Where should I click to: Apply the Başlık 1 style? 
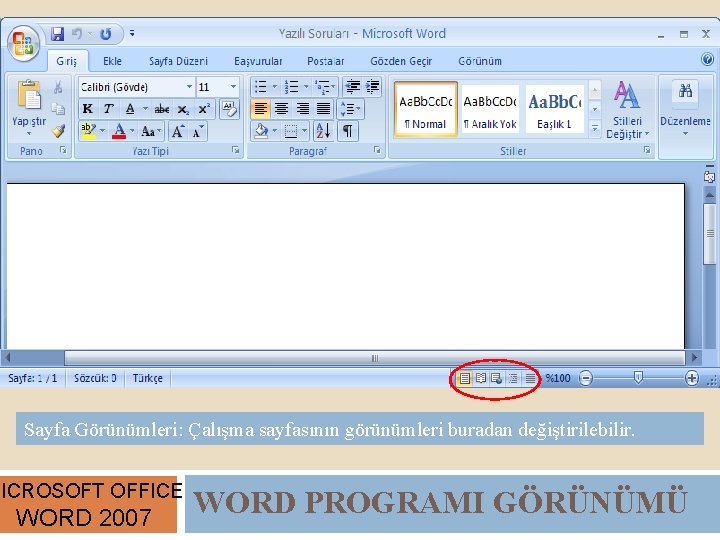[555, 109]
